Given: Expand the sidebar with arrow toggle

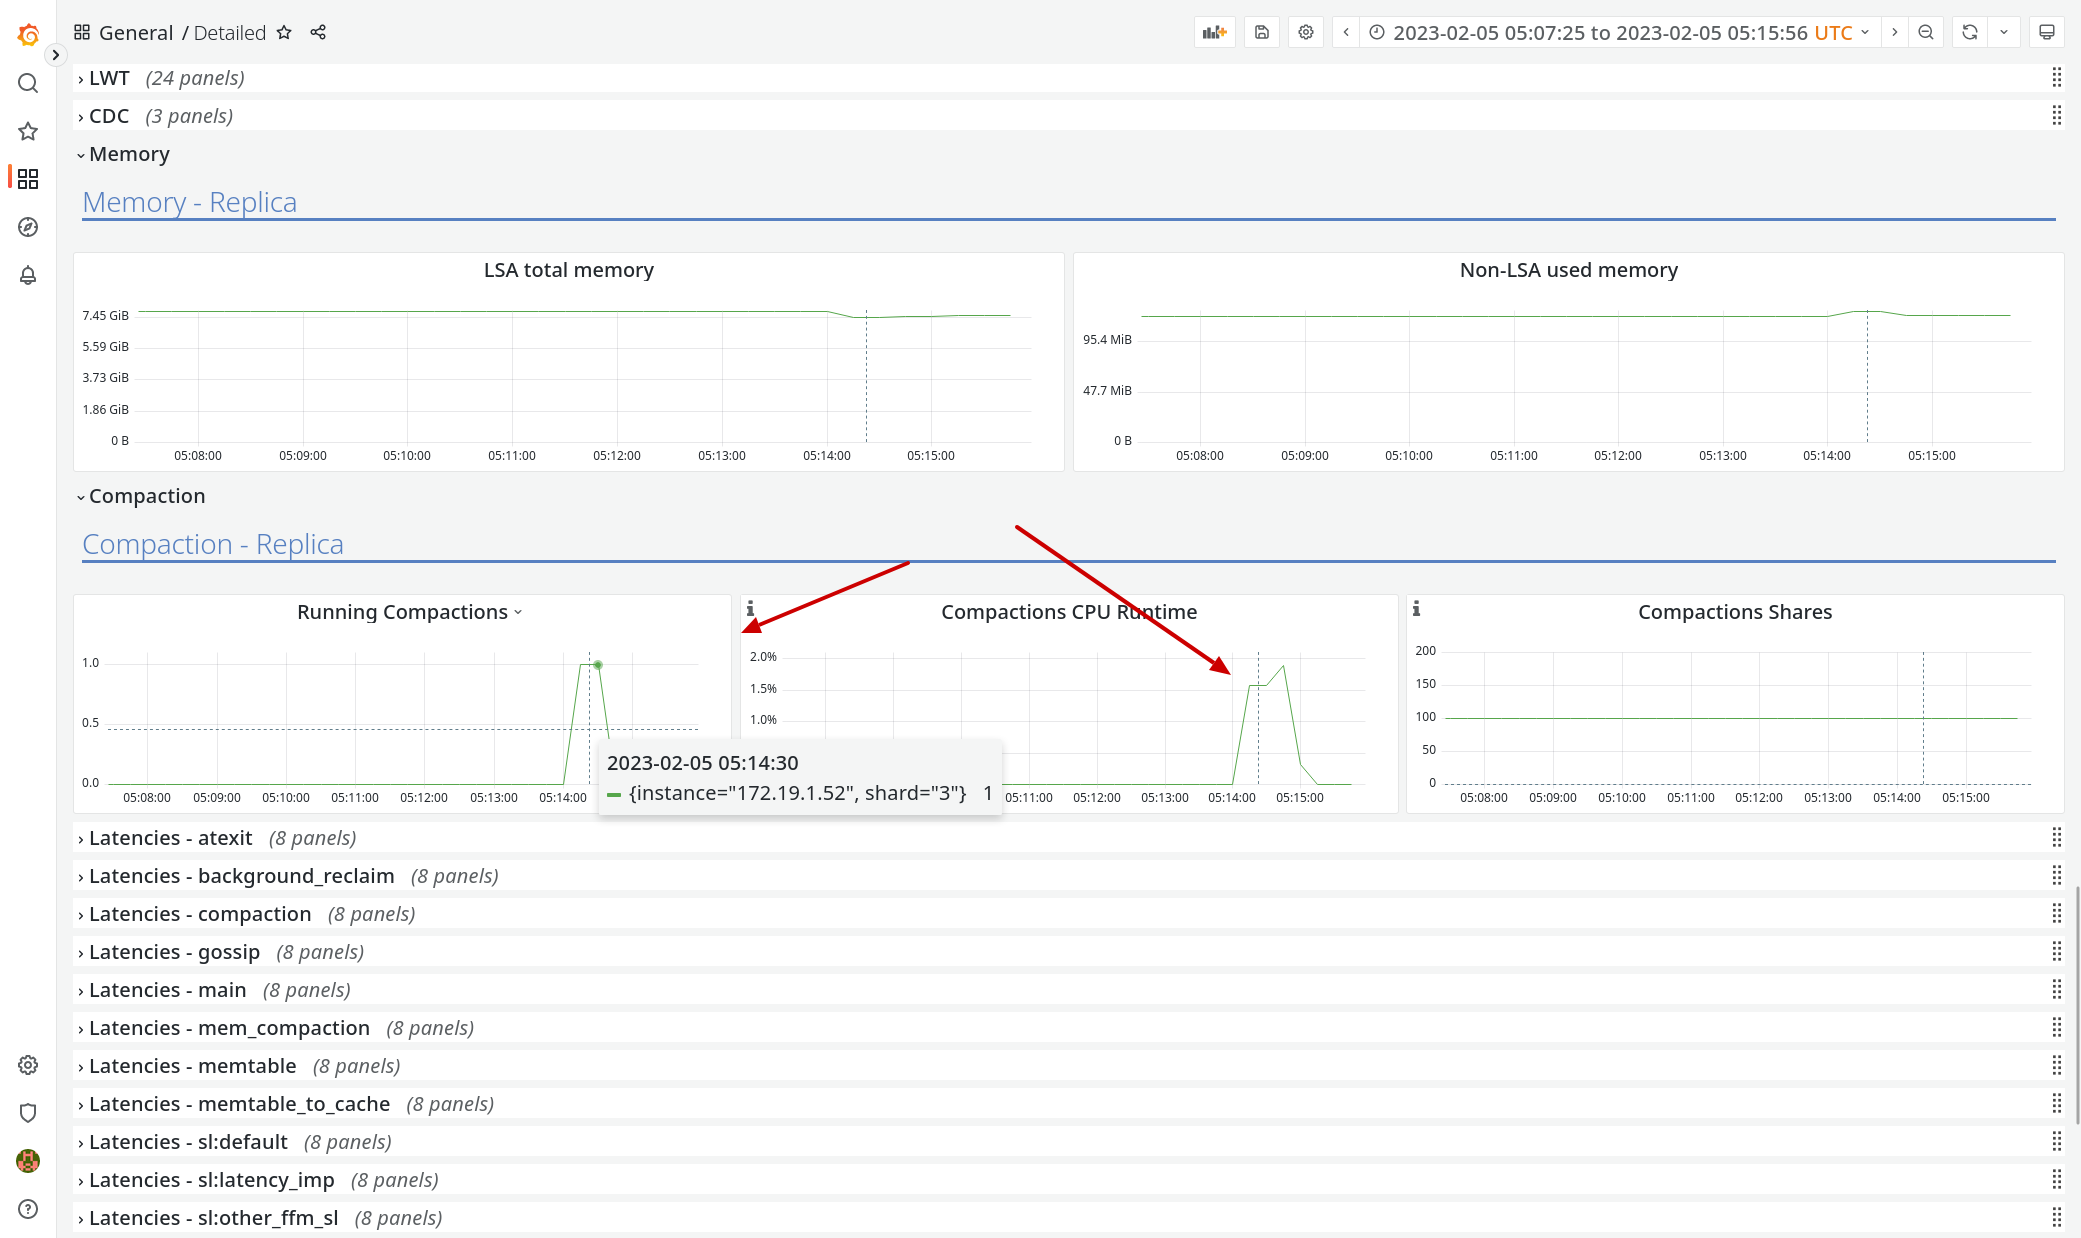Looking at the screenshot, I should 56,55.
